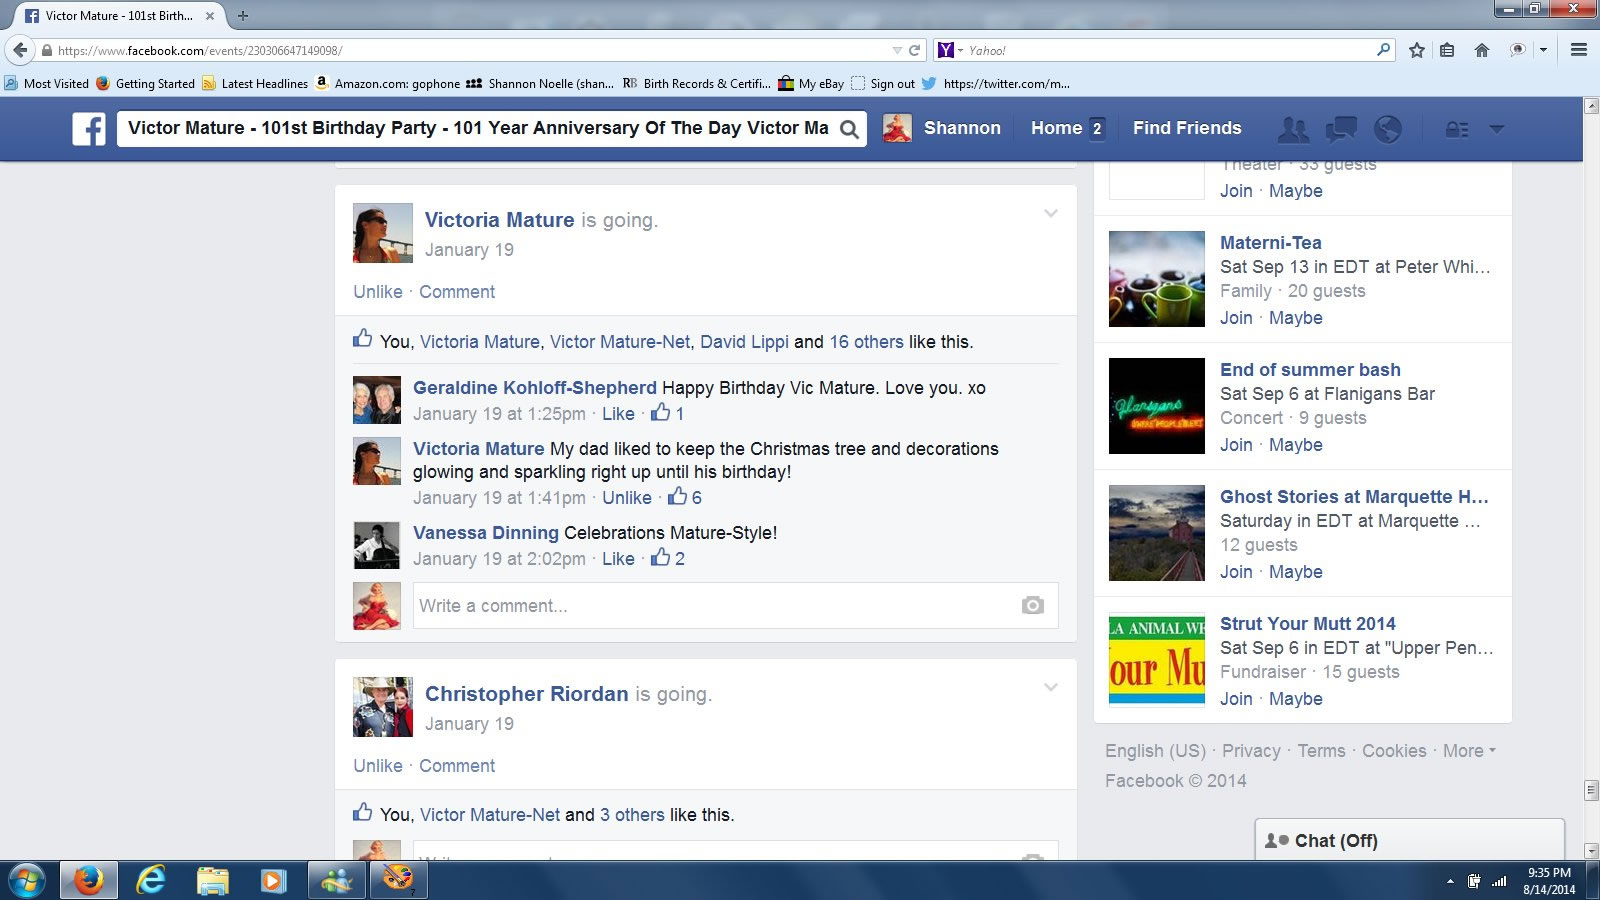Open the Latest Headlines bookmark
This screenshot has height=900, width=1600.
(x=255, y=83)
